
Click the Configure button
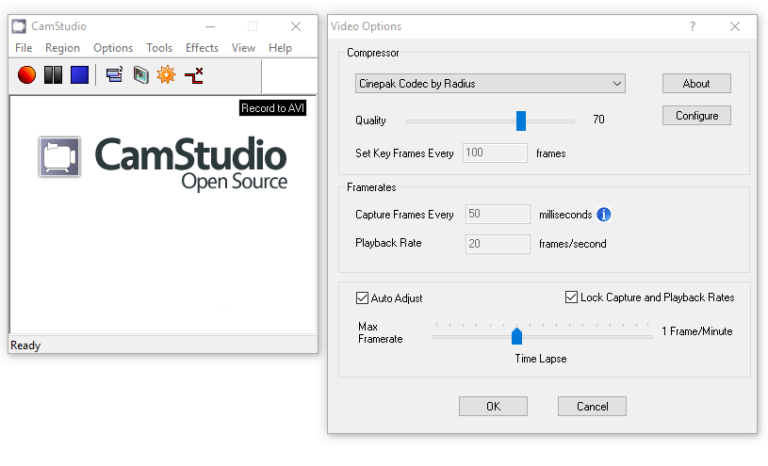pos(696,116)
